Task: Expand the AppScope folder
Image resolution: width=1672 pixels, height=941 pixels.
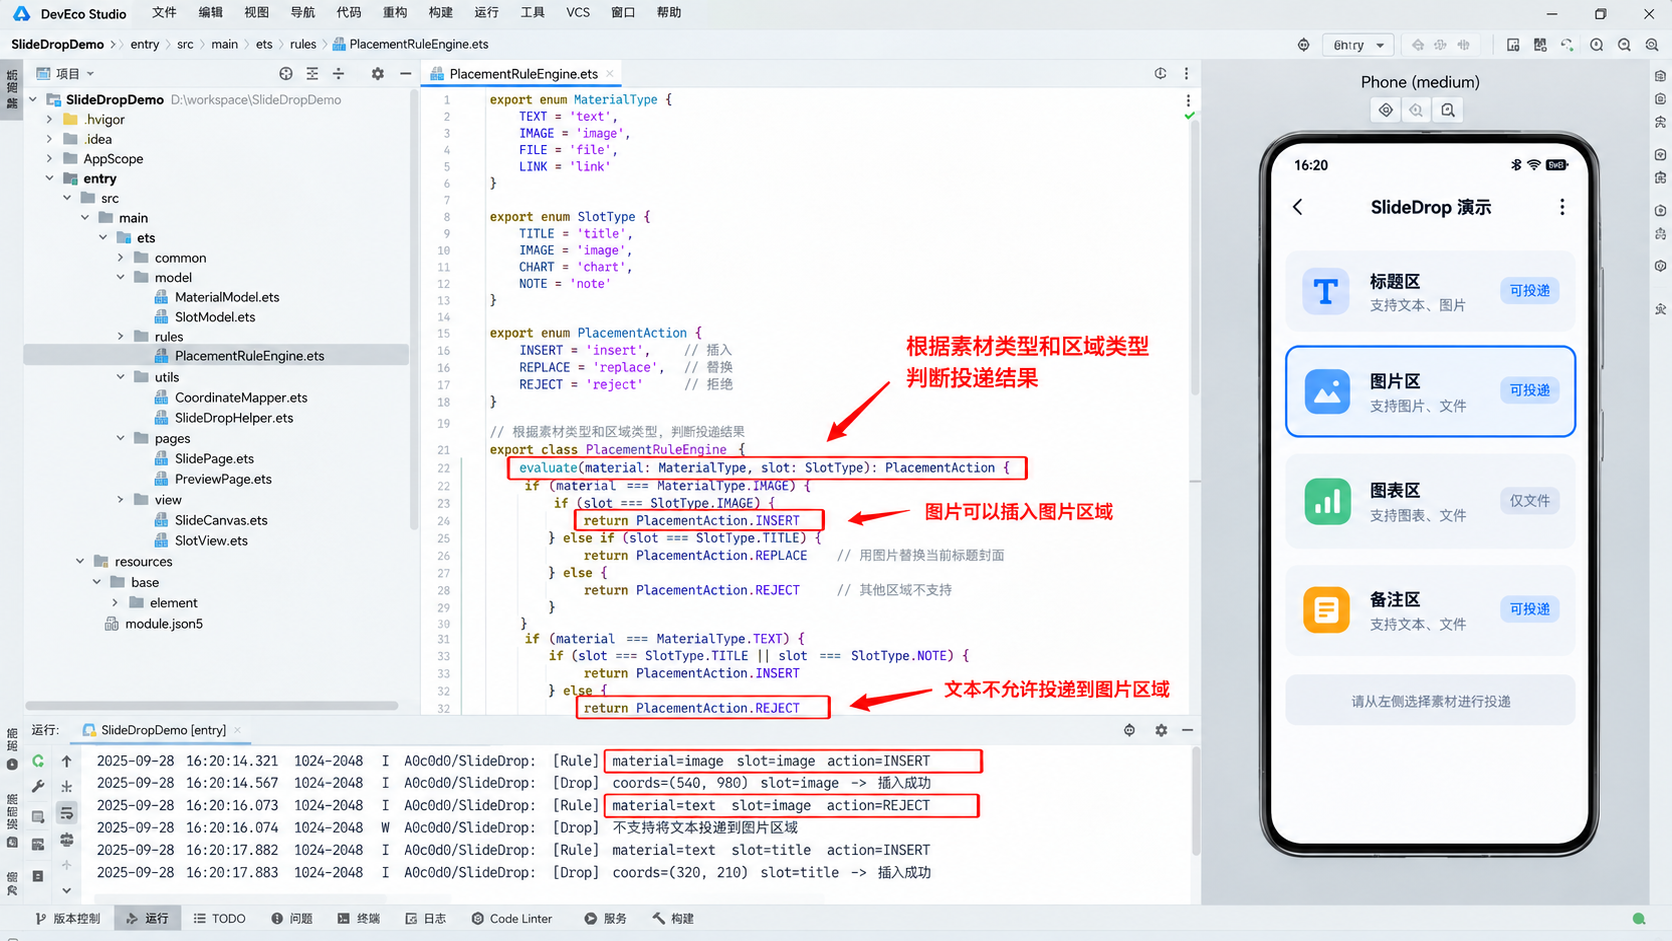Action: (x=50, y=159)
